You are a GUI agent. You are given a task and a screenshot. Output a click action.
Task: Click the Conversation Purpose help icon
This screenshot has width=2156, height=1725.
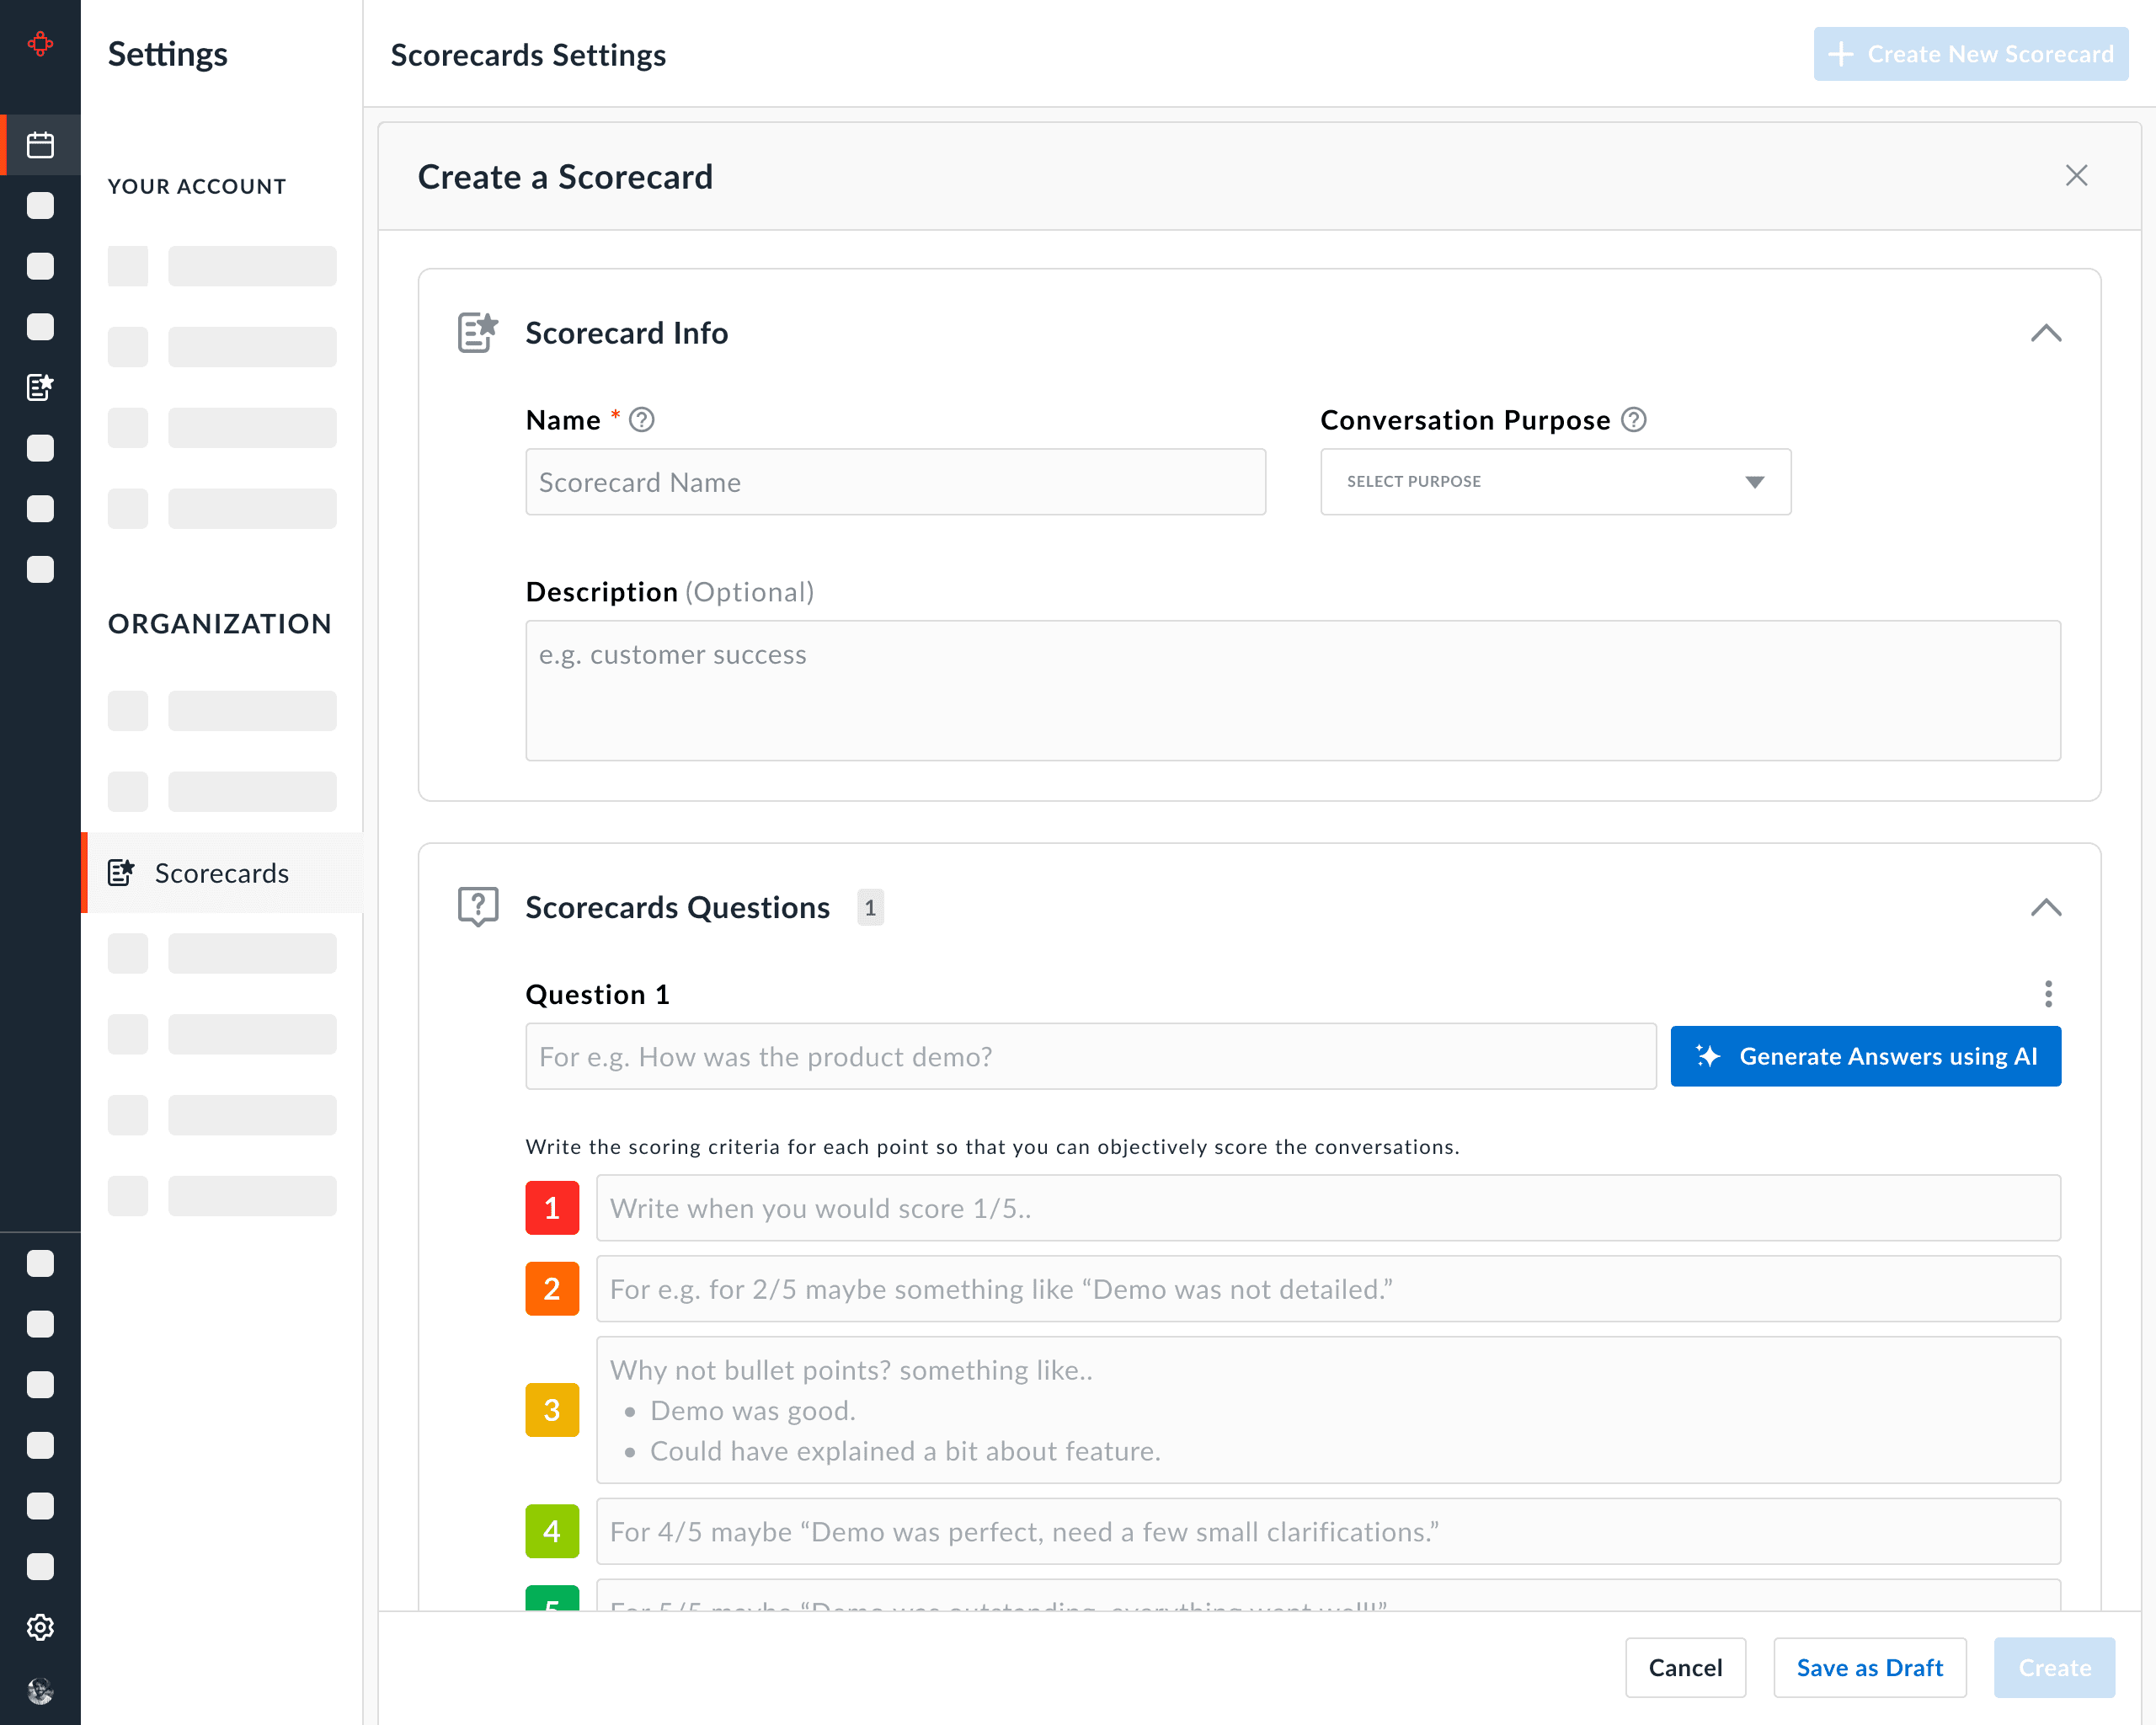coord(1633,420)
